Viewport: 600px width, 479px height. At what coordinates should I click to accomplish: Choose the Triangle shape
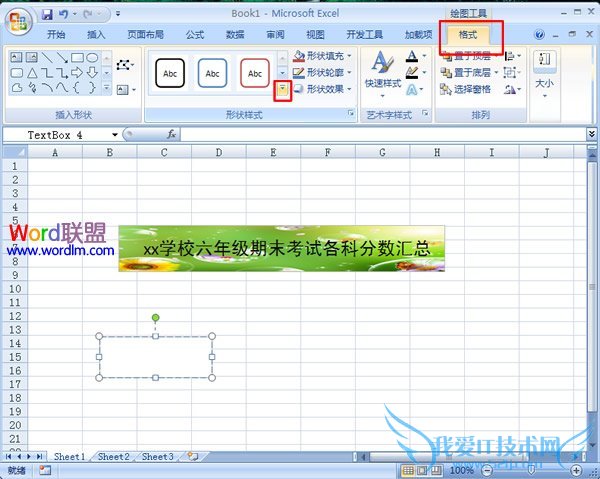(32, 73)
